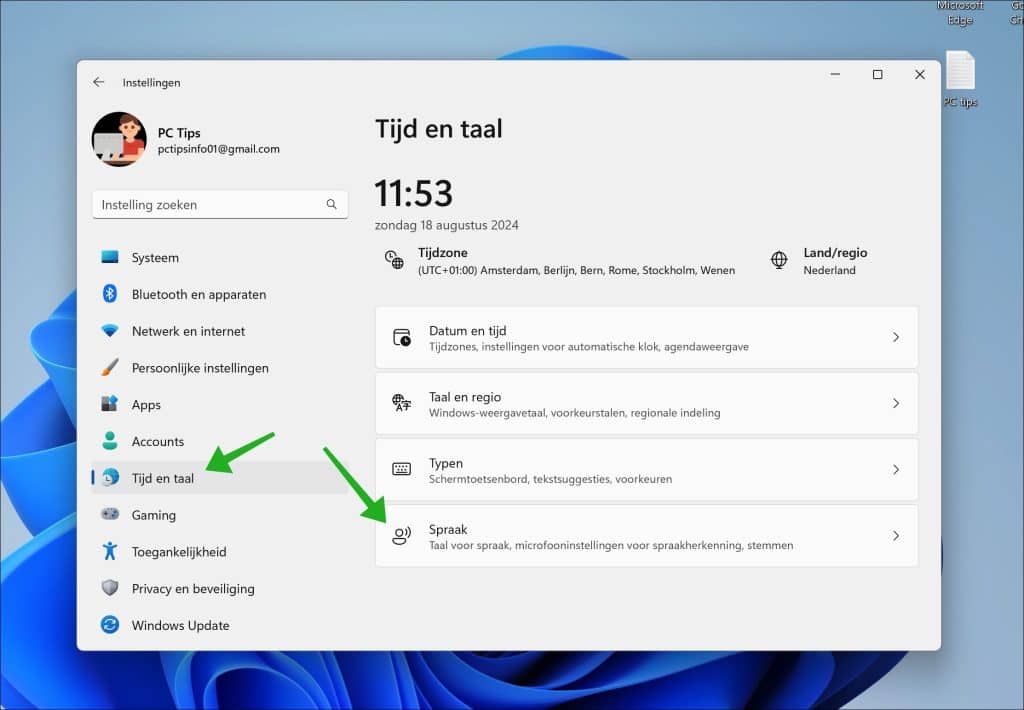Open Taal en regio settings
Image resolution: width=1024 pixels, height=710 pixels.
pos(647,404)
